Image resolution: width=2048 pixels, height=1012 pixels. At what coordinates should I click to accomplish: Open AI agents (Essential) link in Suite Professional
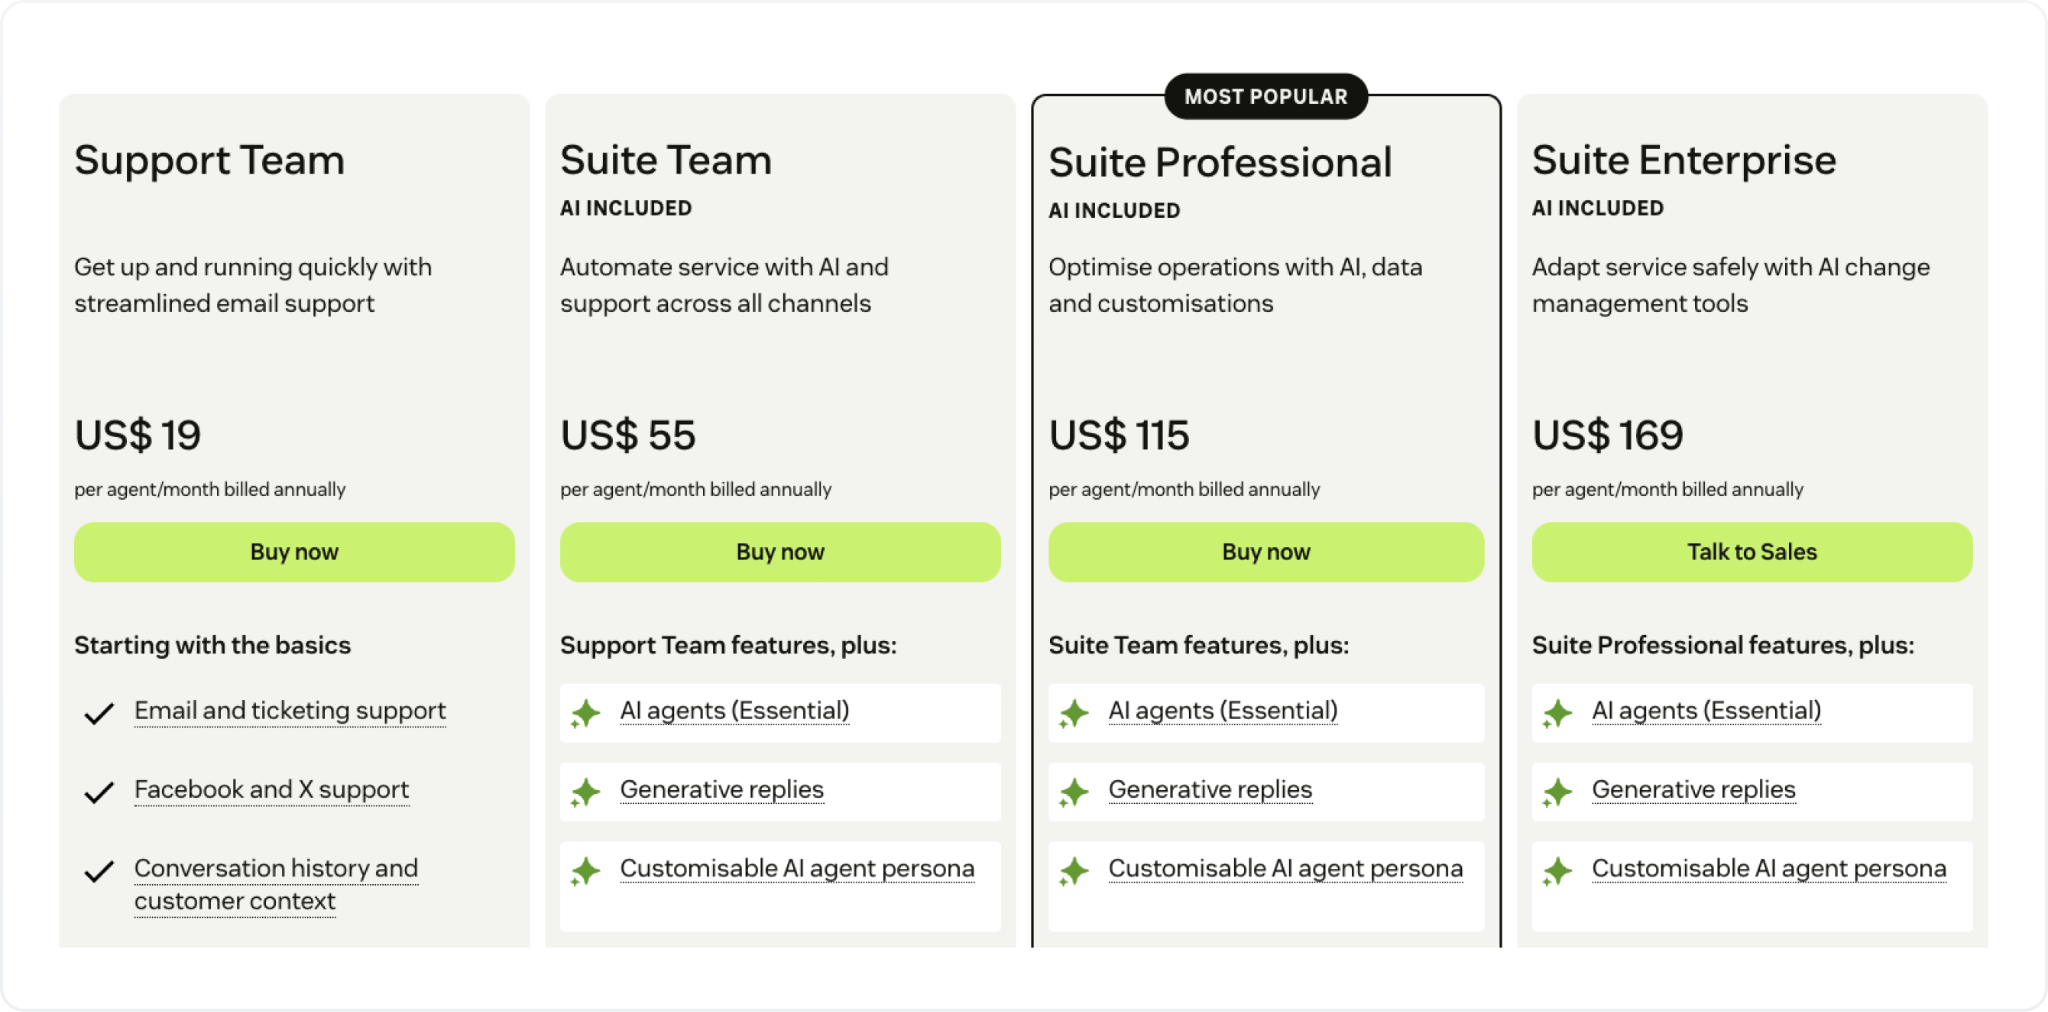[1222, 710]
